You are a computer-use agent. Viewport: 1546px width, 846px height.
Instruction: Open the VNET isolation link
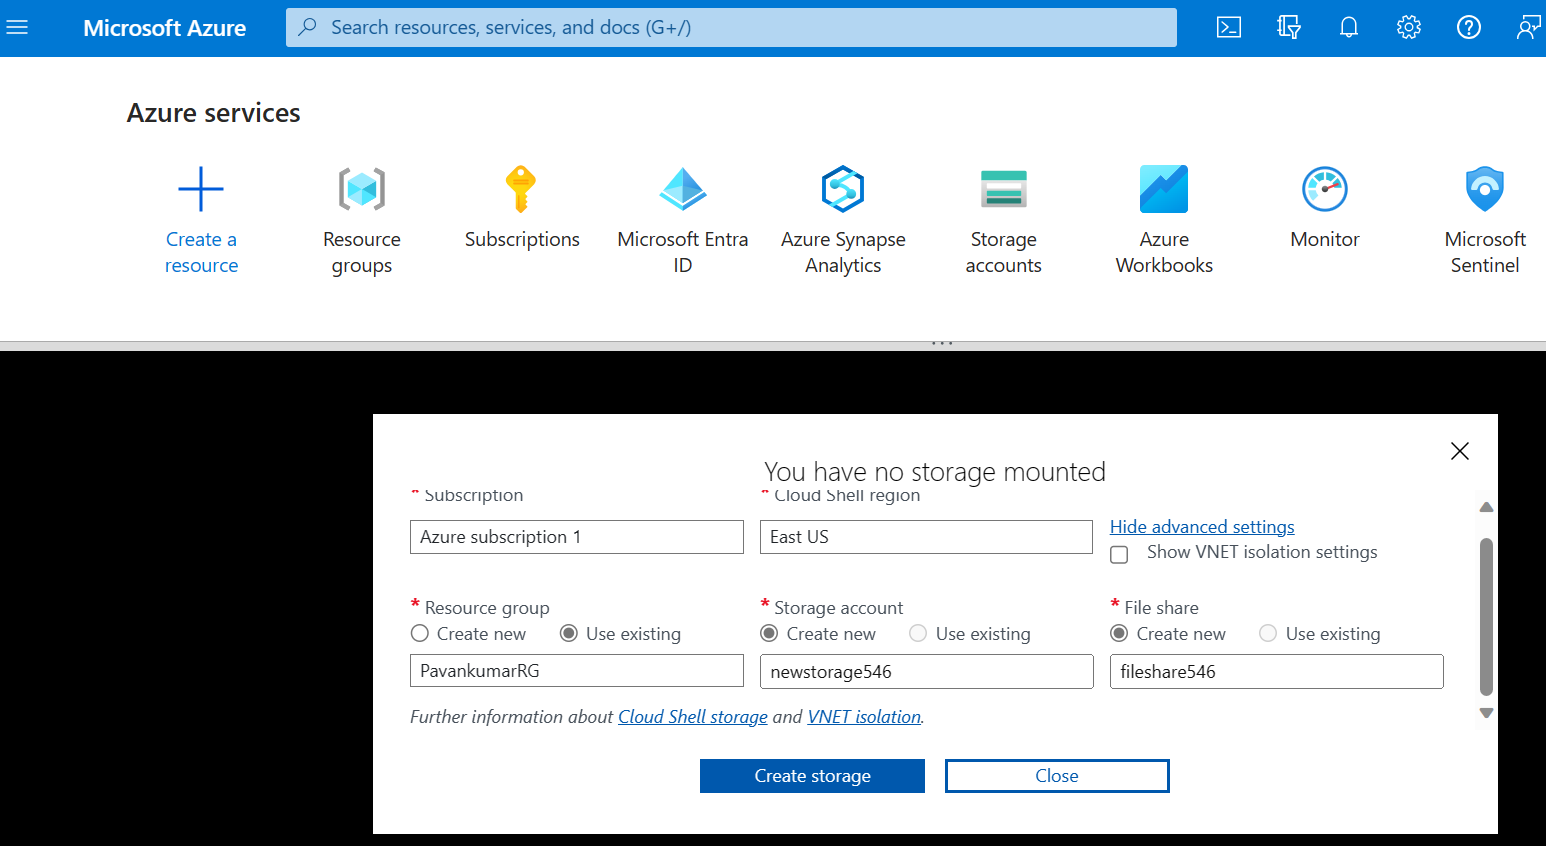pyautogui.click(x=864, y=717)
